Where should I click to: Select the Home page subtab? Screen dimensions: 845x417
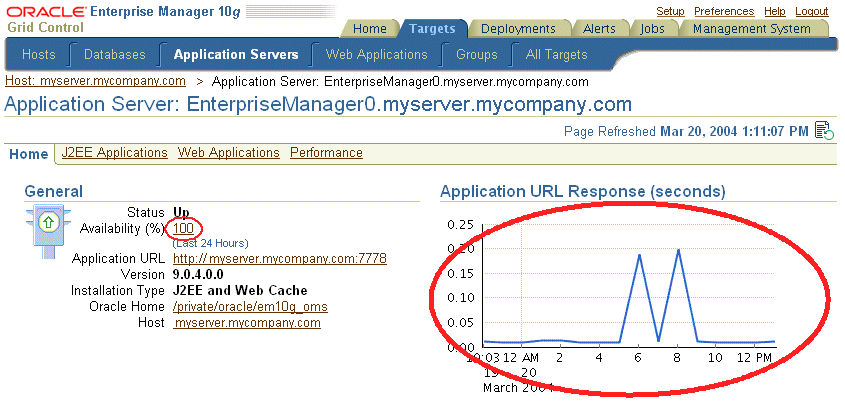[29, 154]
